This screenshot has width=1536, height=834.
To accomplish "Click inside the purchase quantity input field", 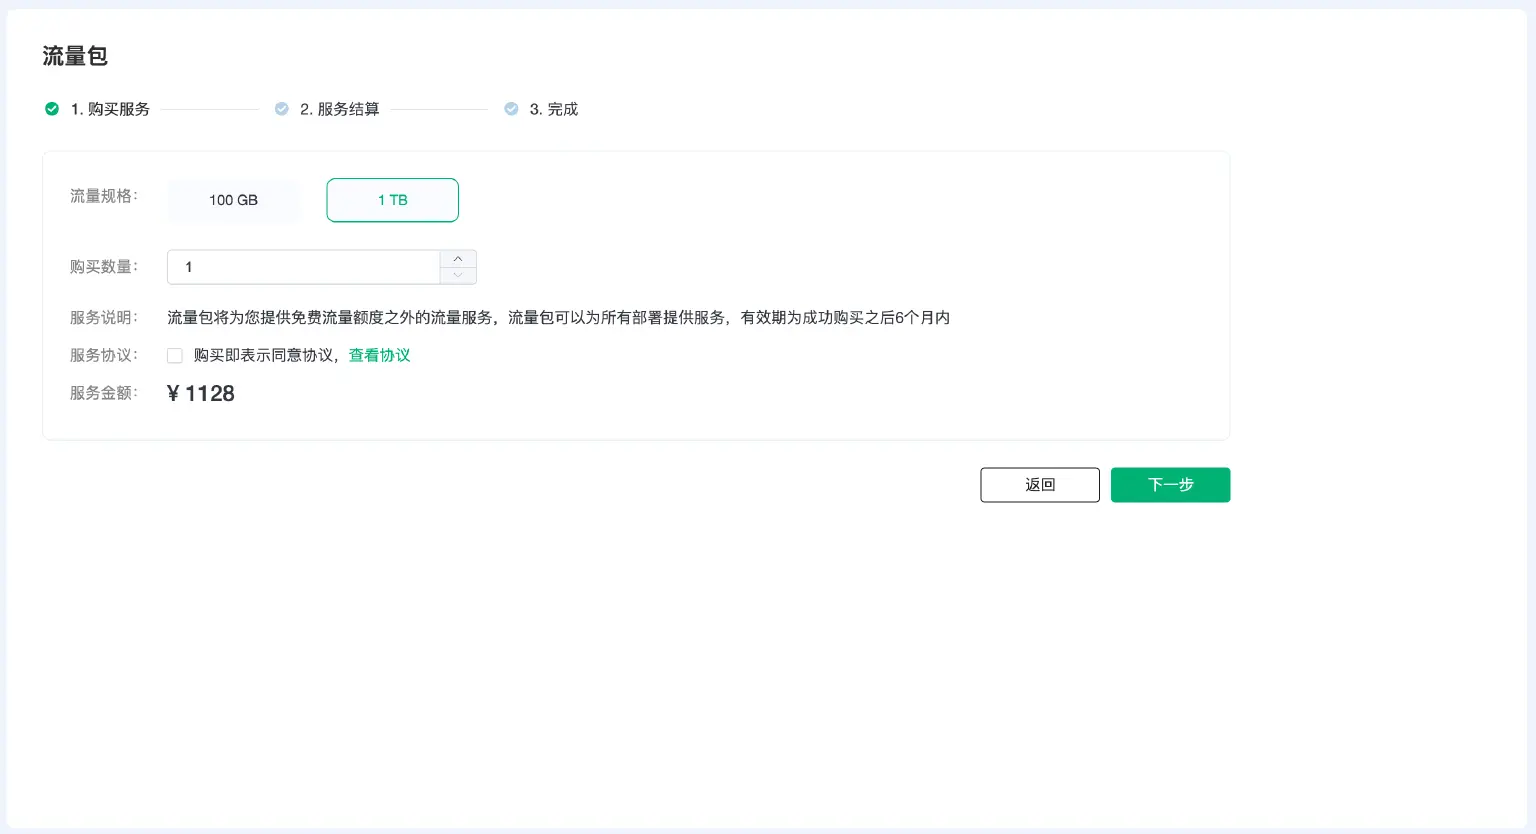I will tap(300, 267).
